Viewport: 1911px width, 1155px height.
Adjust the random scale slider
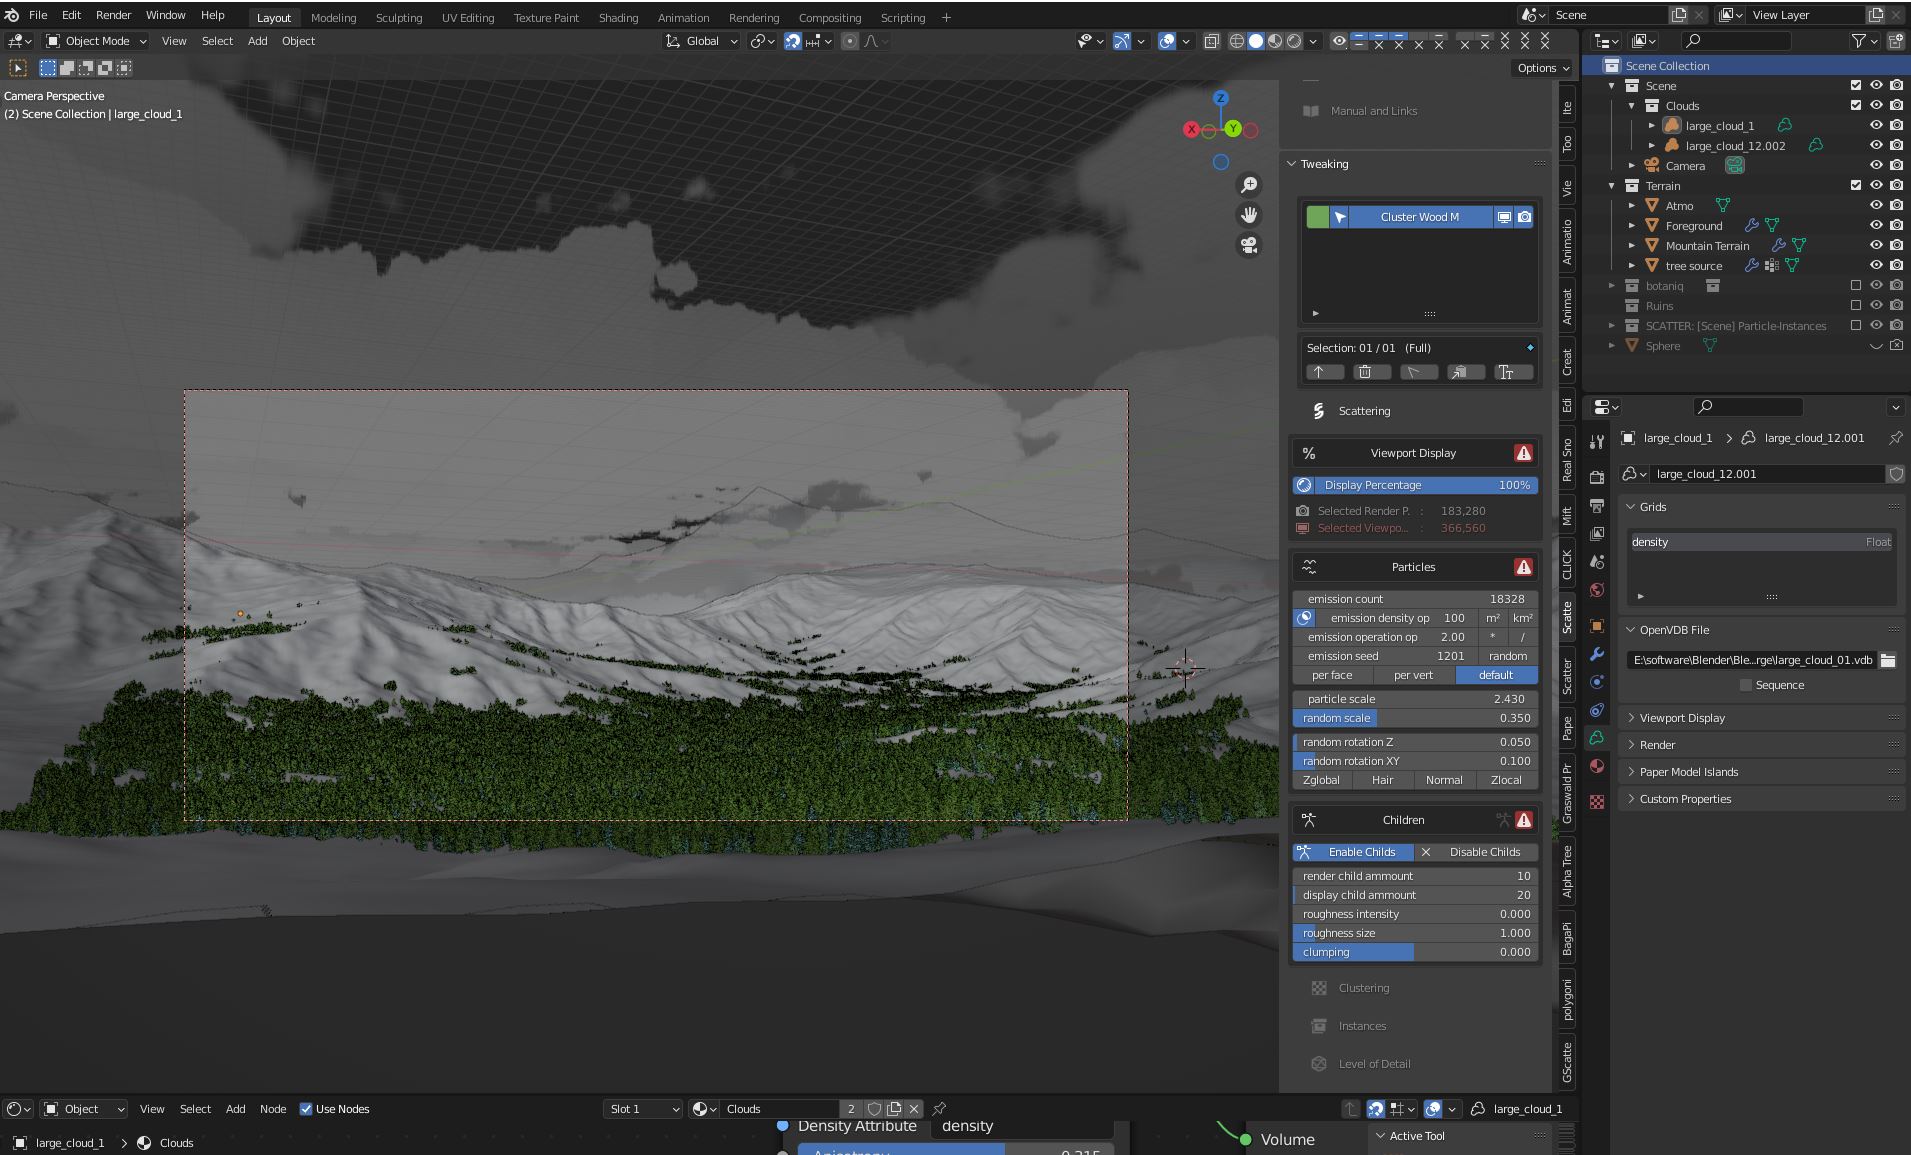pyautogui.click(x=1415, y=718)
